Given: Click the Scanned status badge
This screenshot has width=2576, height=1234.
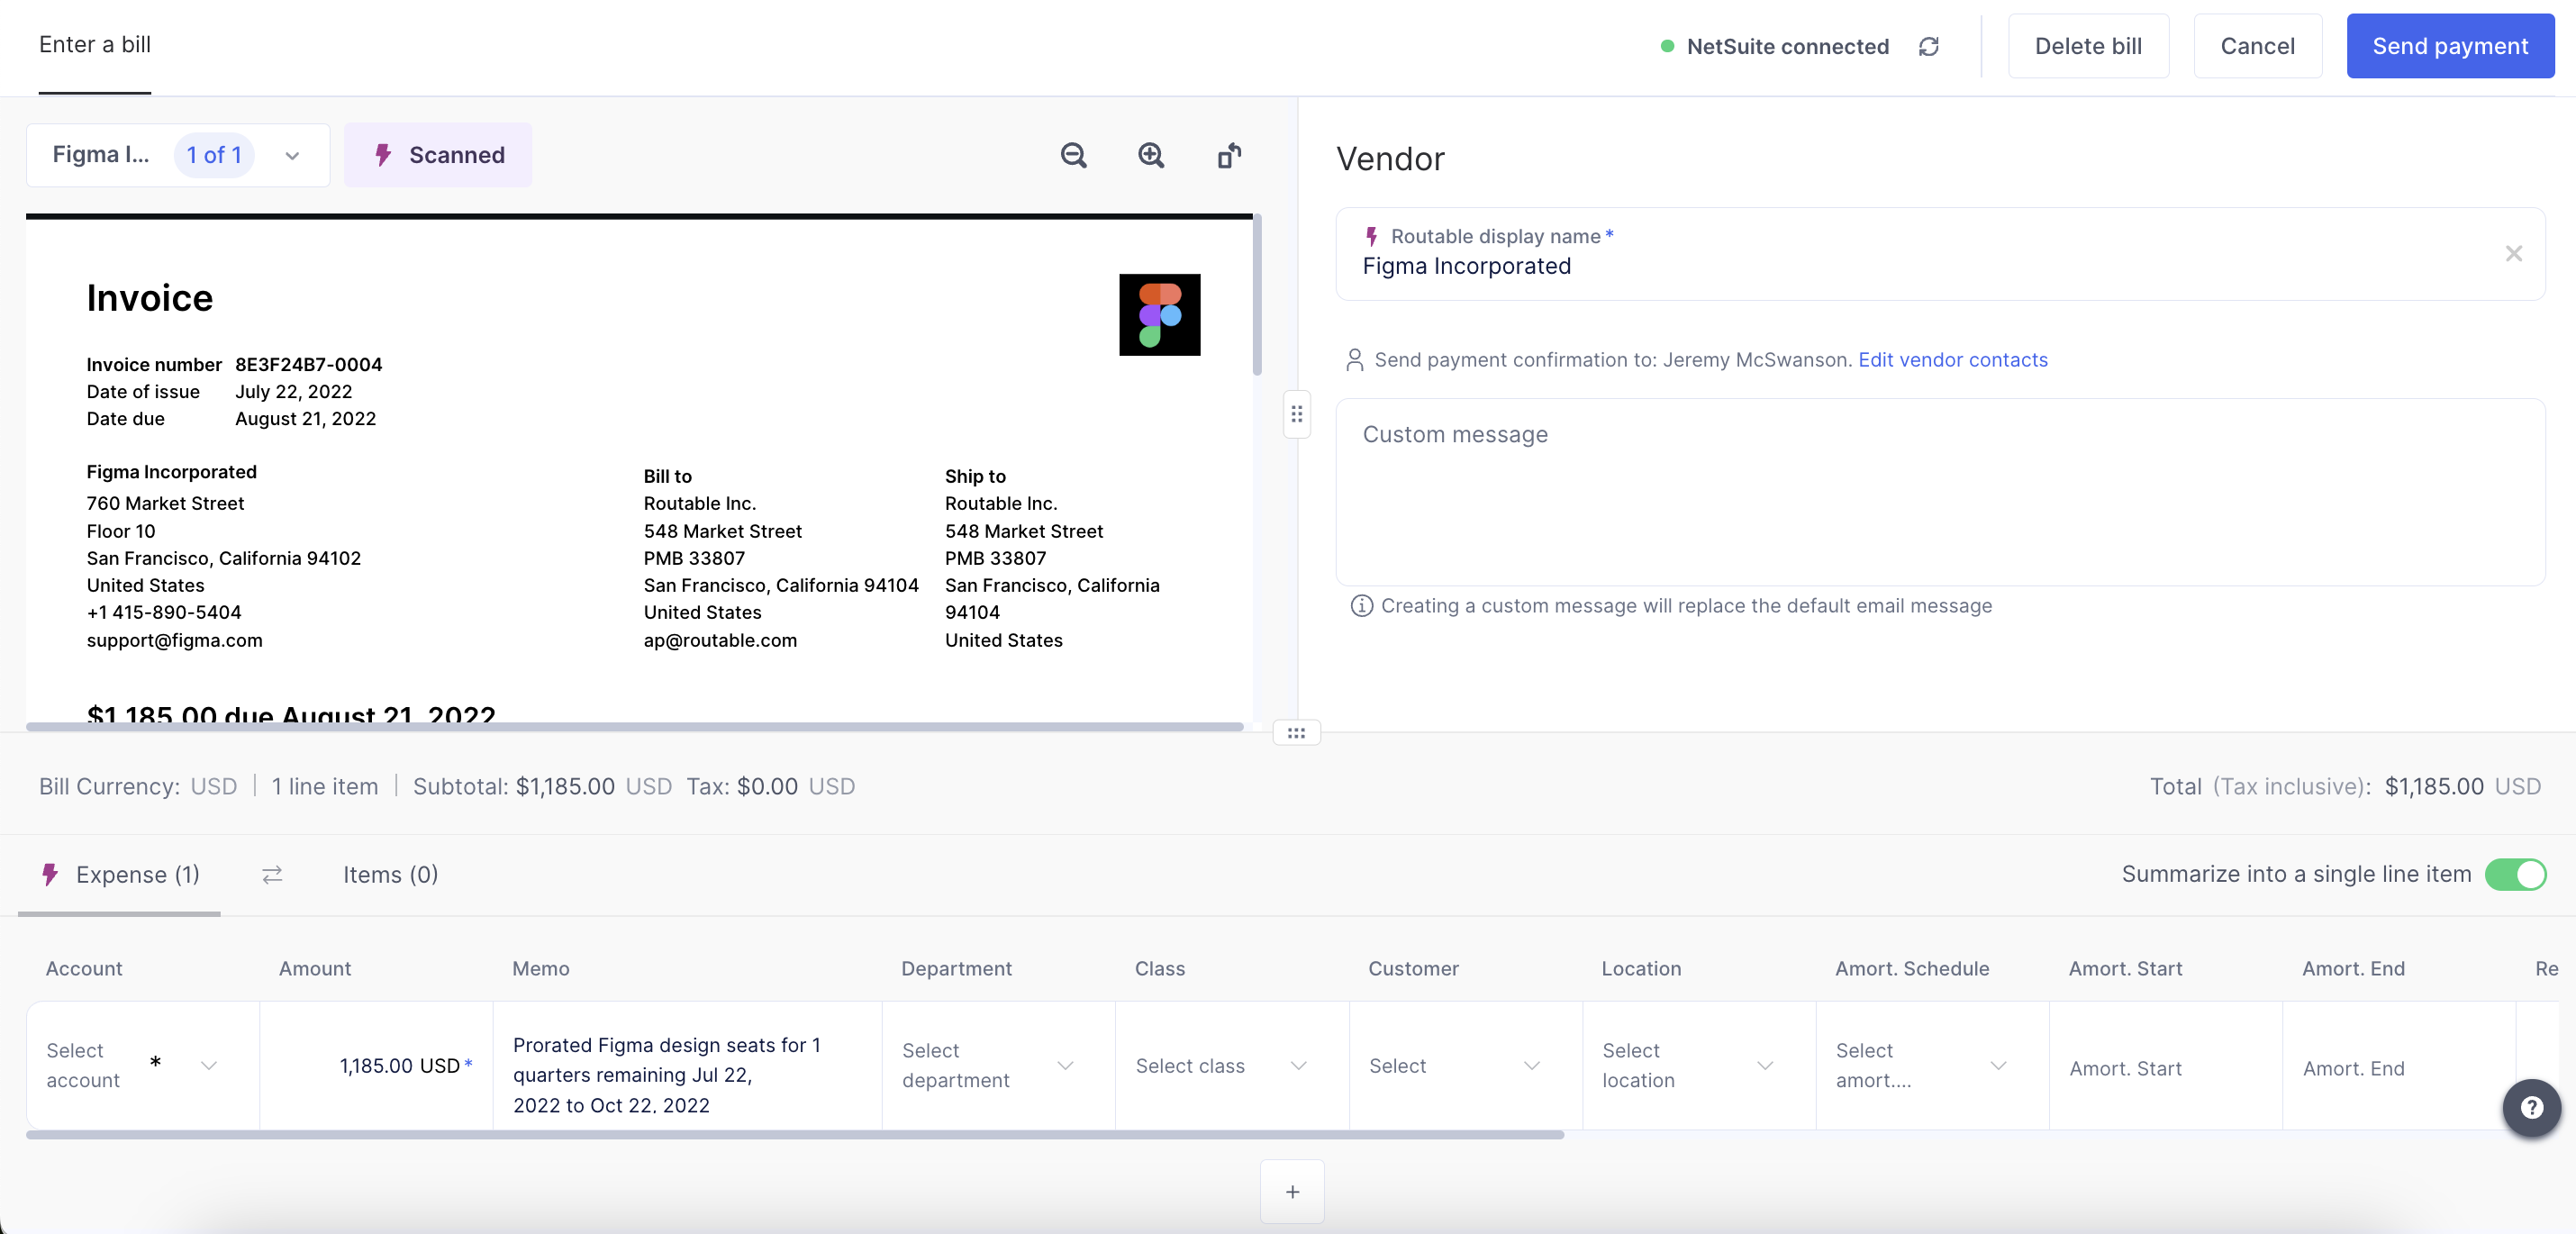Looking at the screenshot, I should (438, 155).
